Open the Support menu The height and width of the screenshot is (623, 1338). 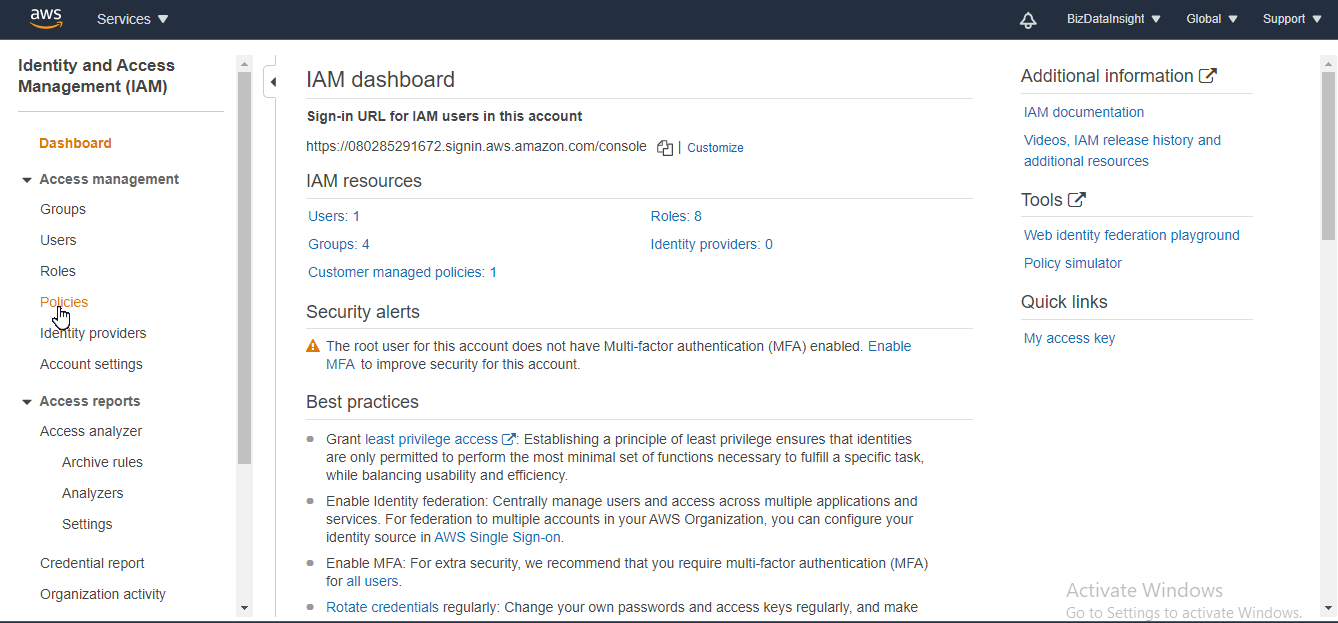pyautogui.click(x=1291, y=18)
